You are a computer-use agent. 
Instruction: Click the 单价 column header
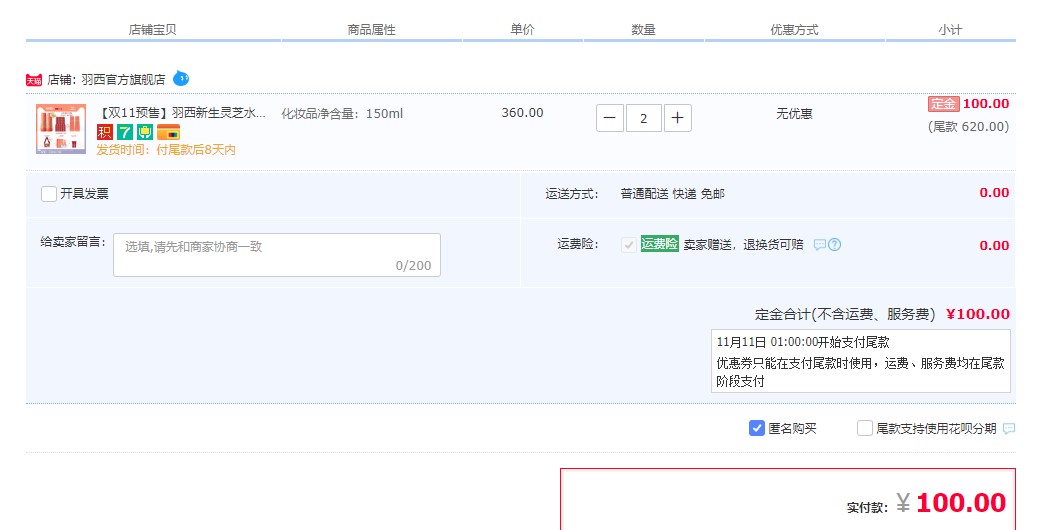[522, 30]
